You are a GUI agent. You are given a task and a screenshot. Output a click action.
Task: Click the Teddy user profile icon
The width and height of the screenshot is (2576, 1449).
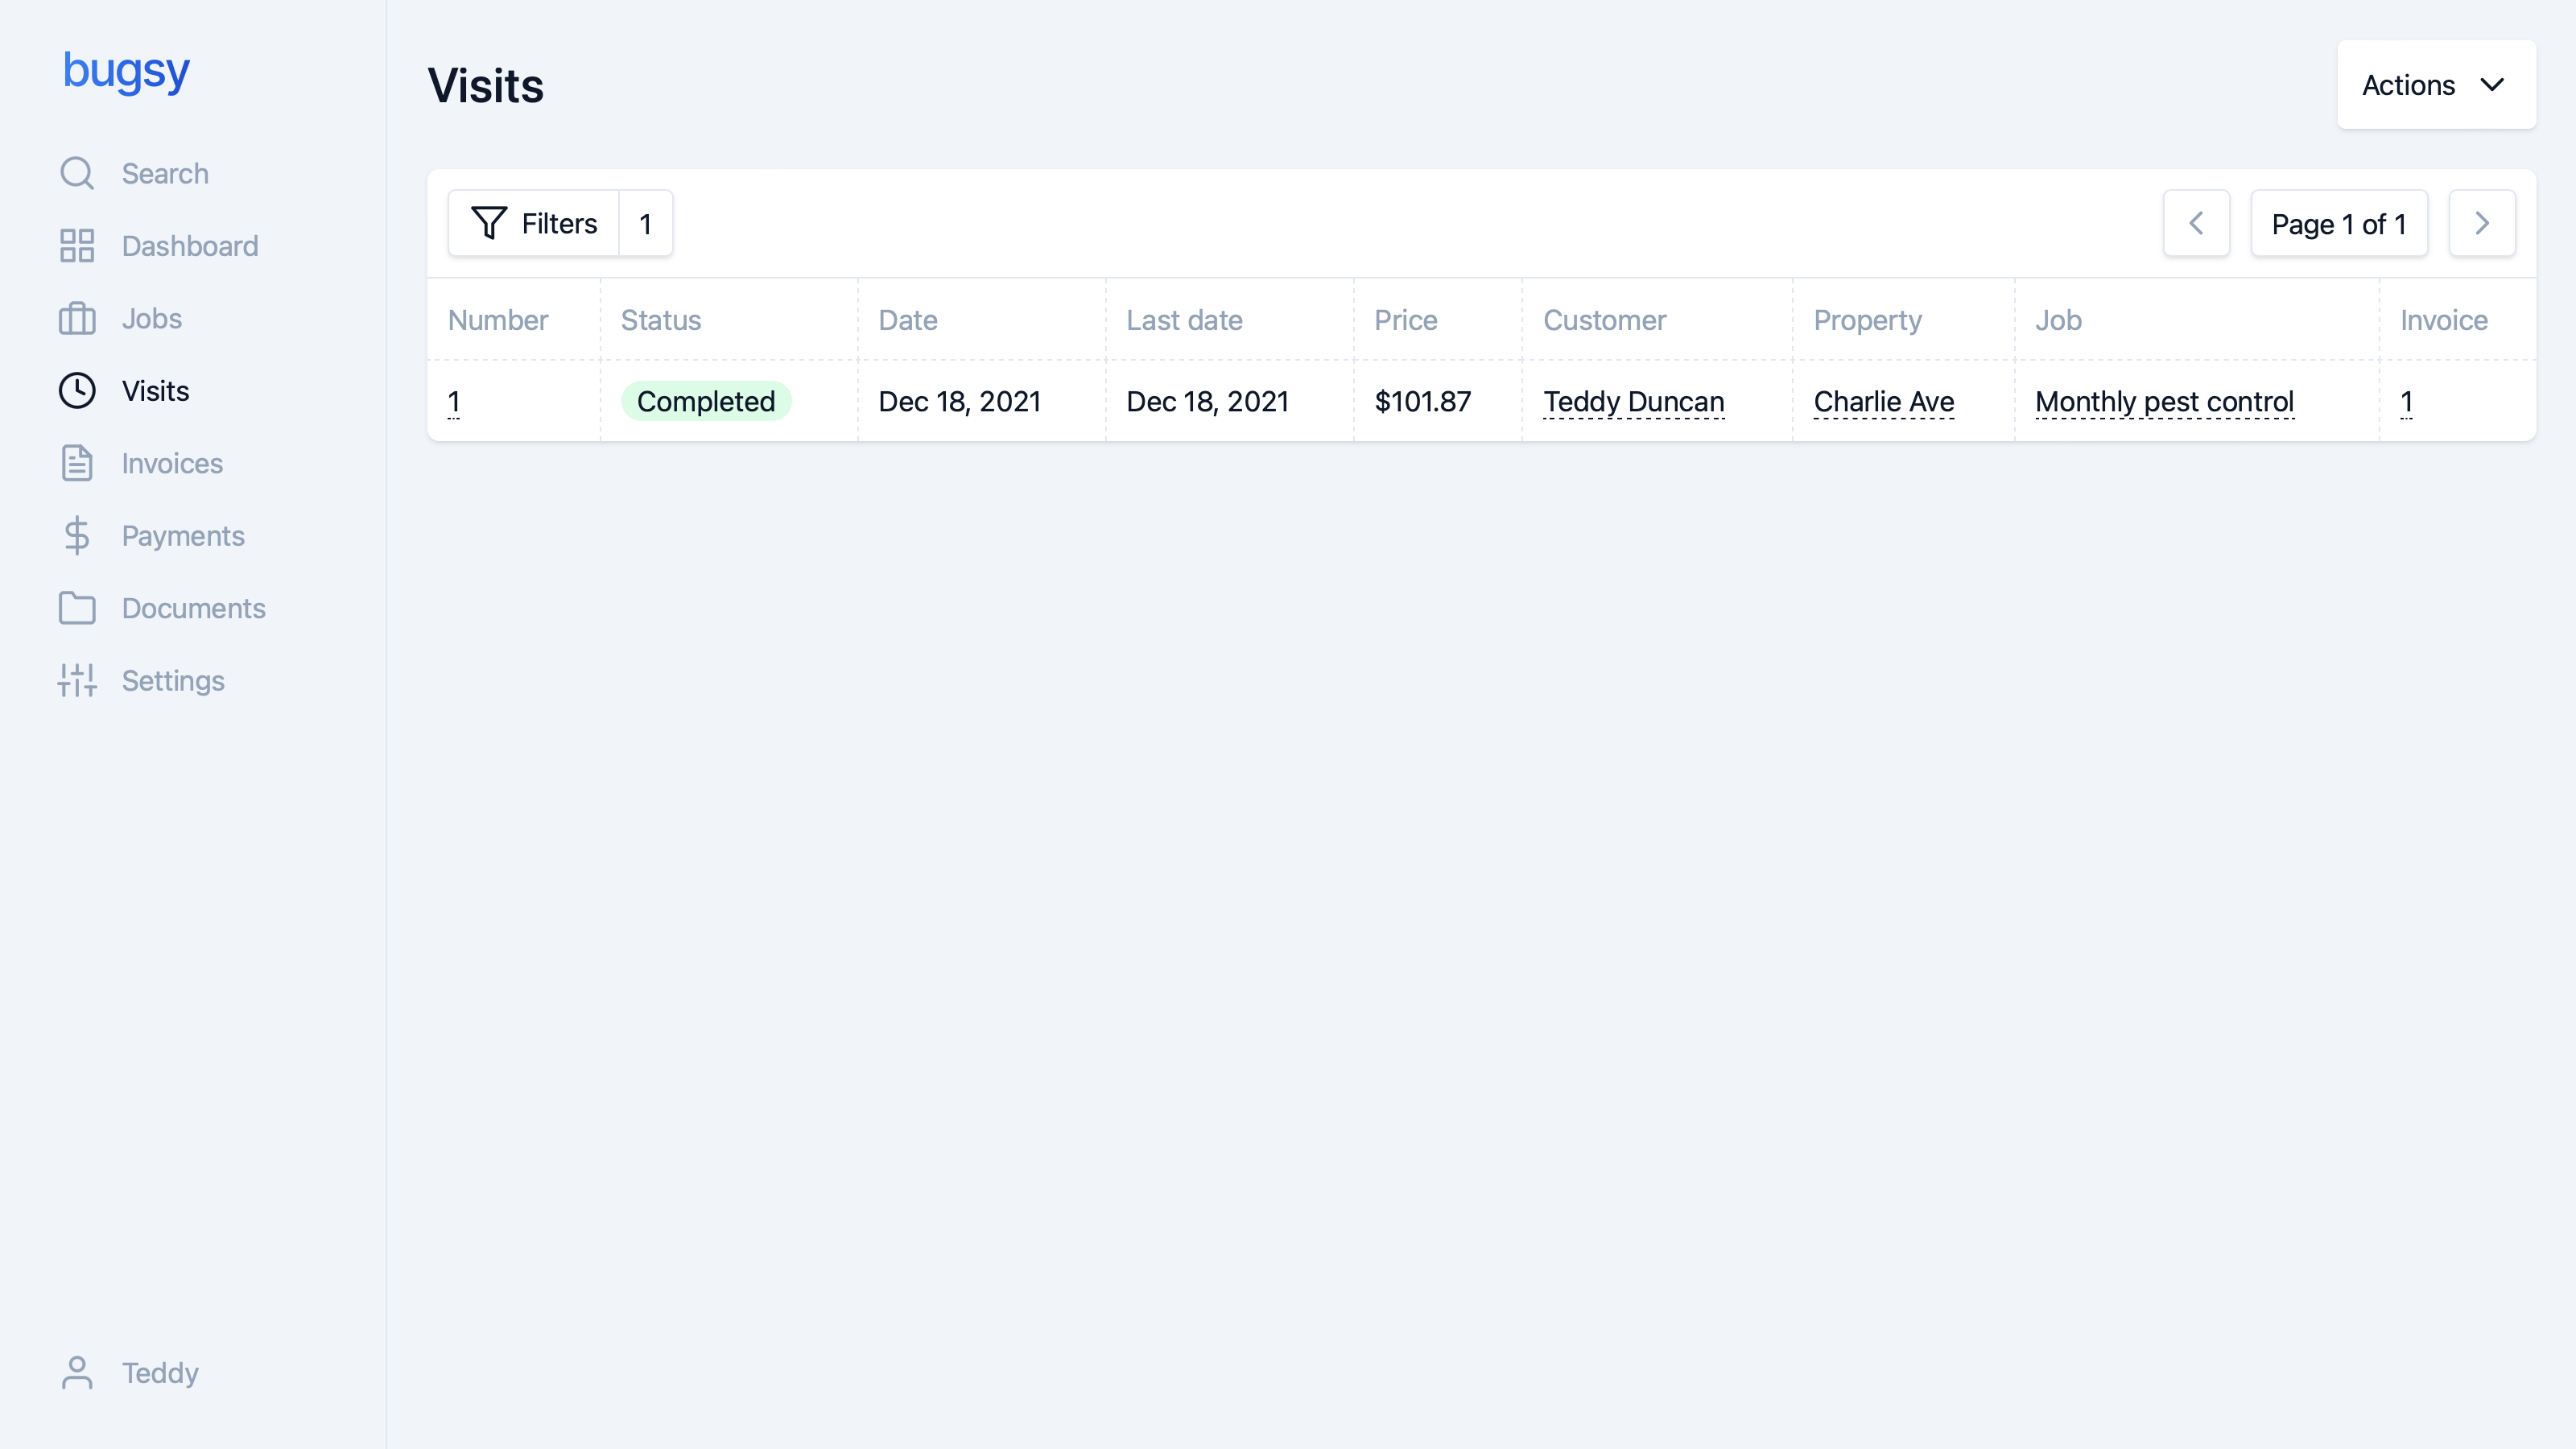(77, 1373)
